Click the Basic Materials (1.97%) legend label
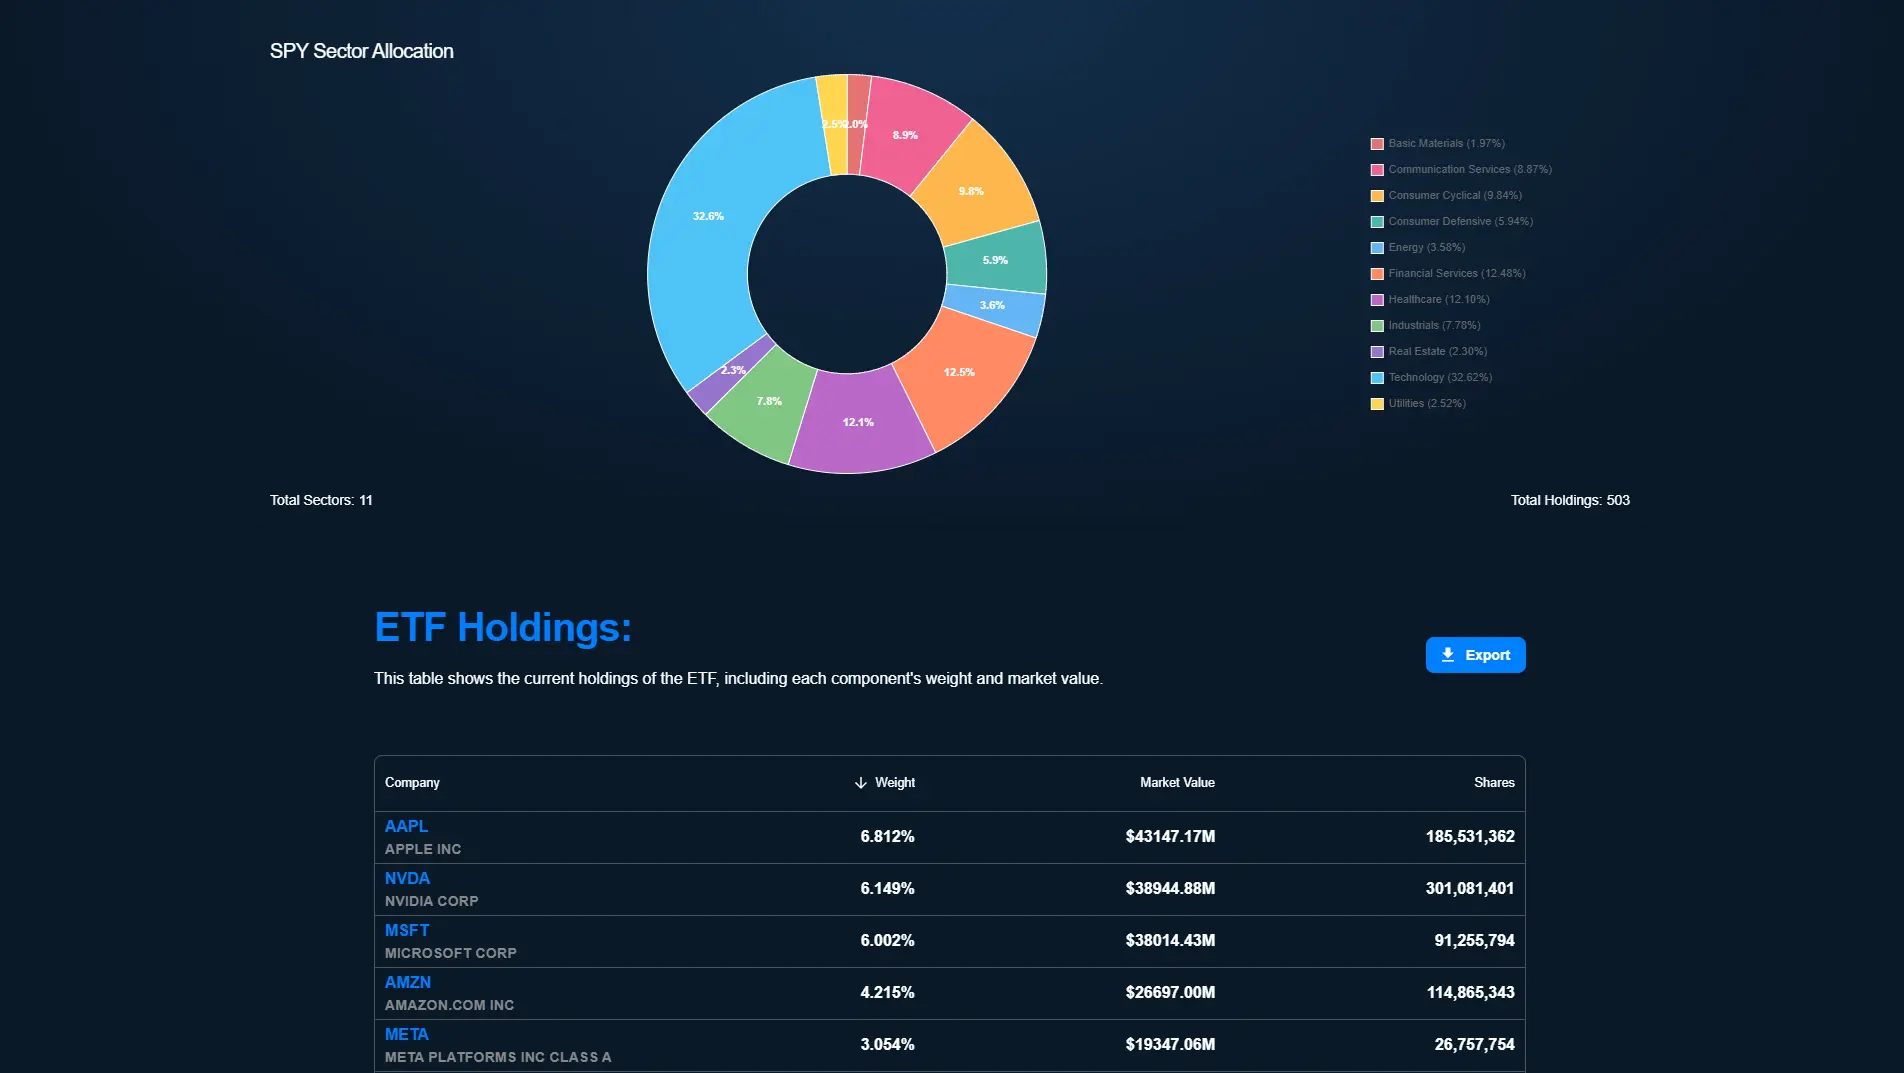1904x1073 pixels. 1446,144
